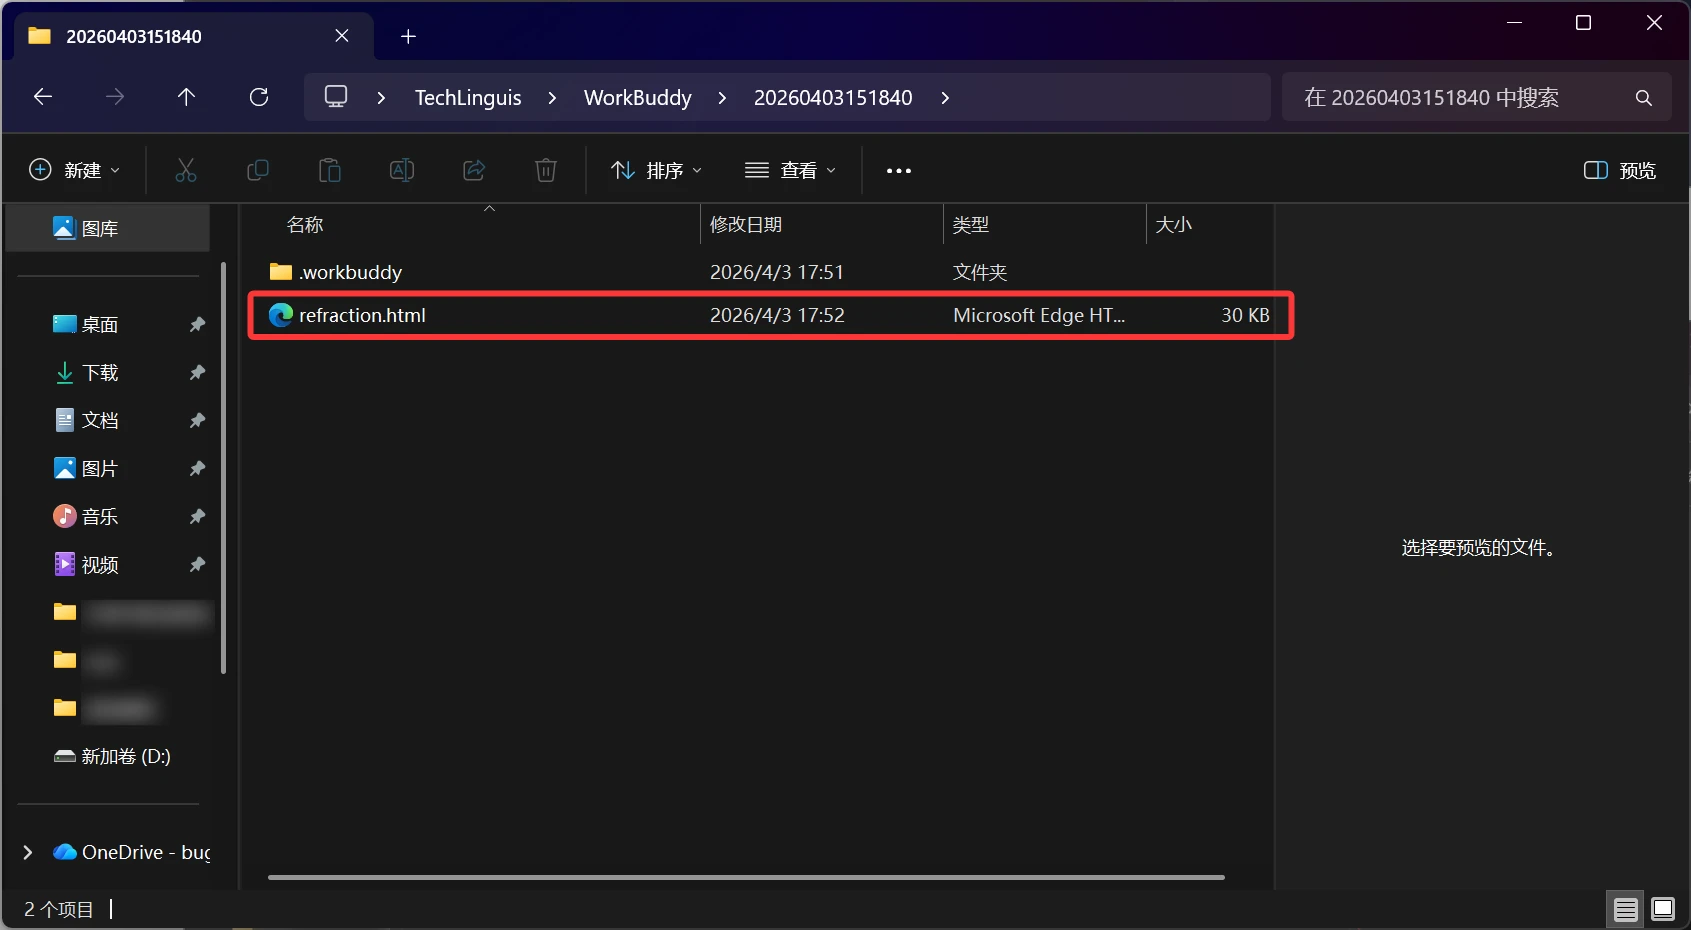Click the Rename icon in toolbar
This screenshot has height=930, width=1691.
click(402, 170)
